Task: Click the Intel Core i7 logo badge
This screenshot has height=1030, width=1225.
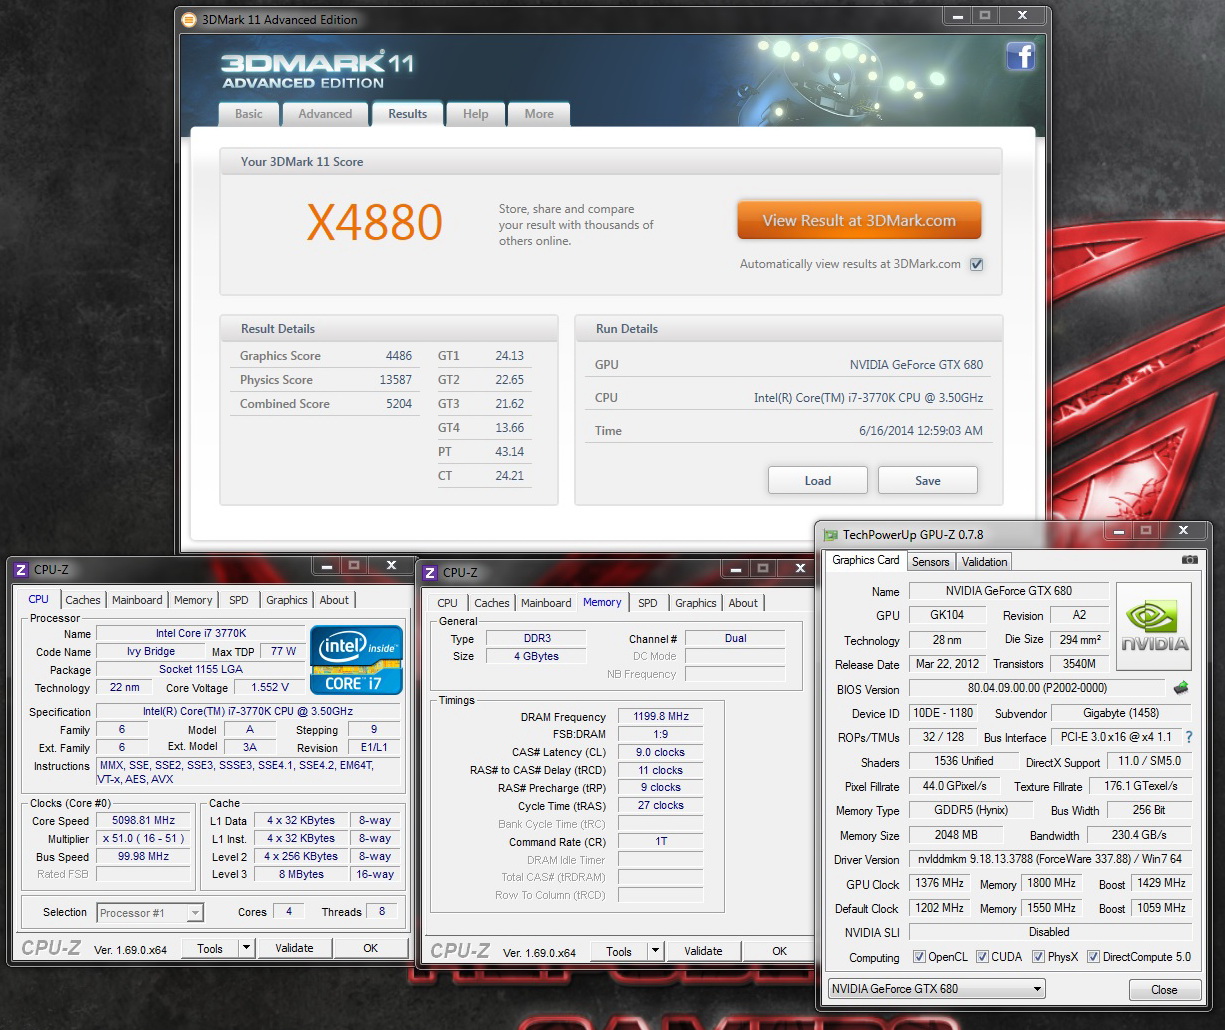Action: point(356,659)
